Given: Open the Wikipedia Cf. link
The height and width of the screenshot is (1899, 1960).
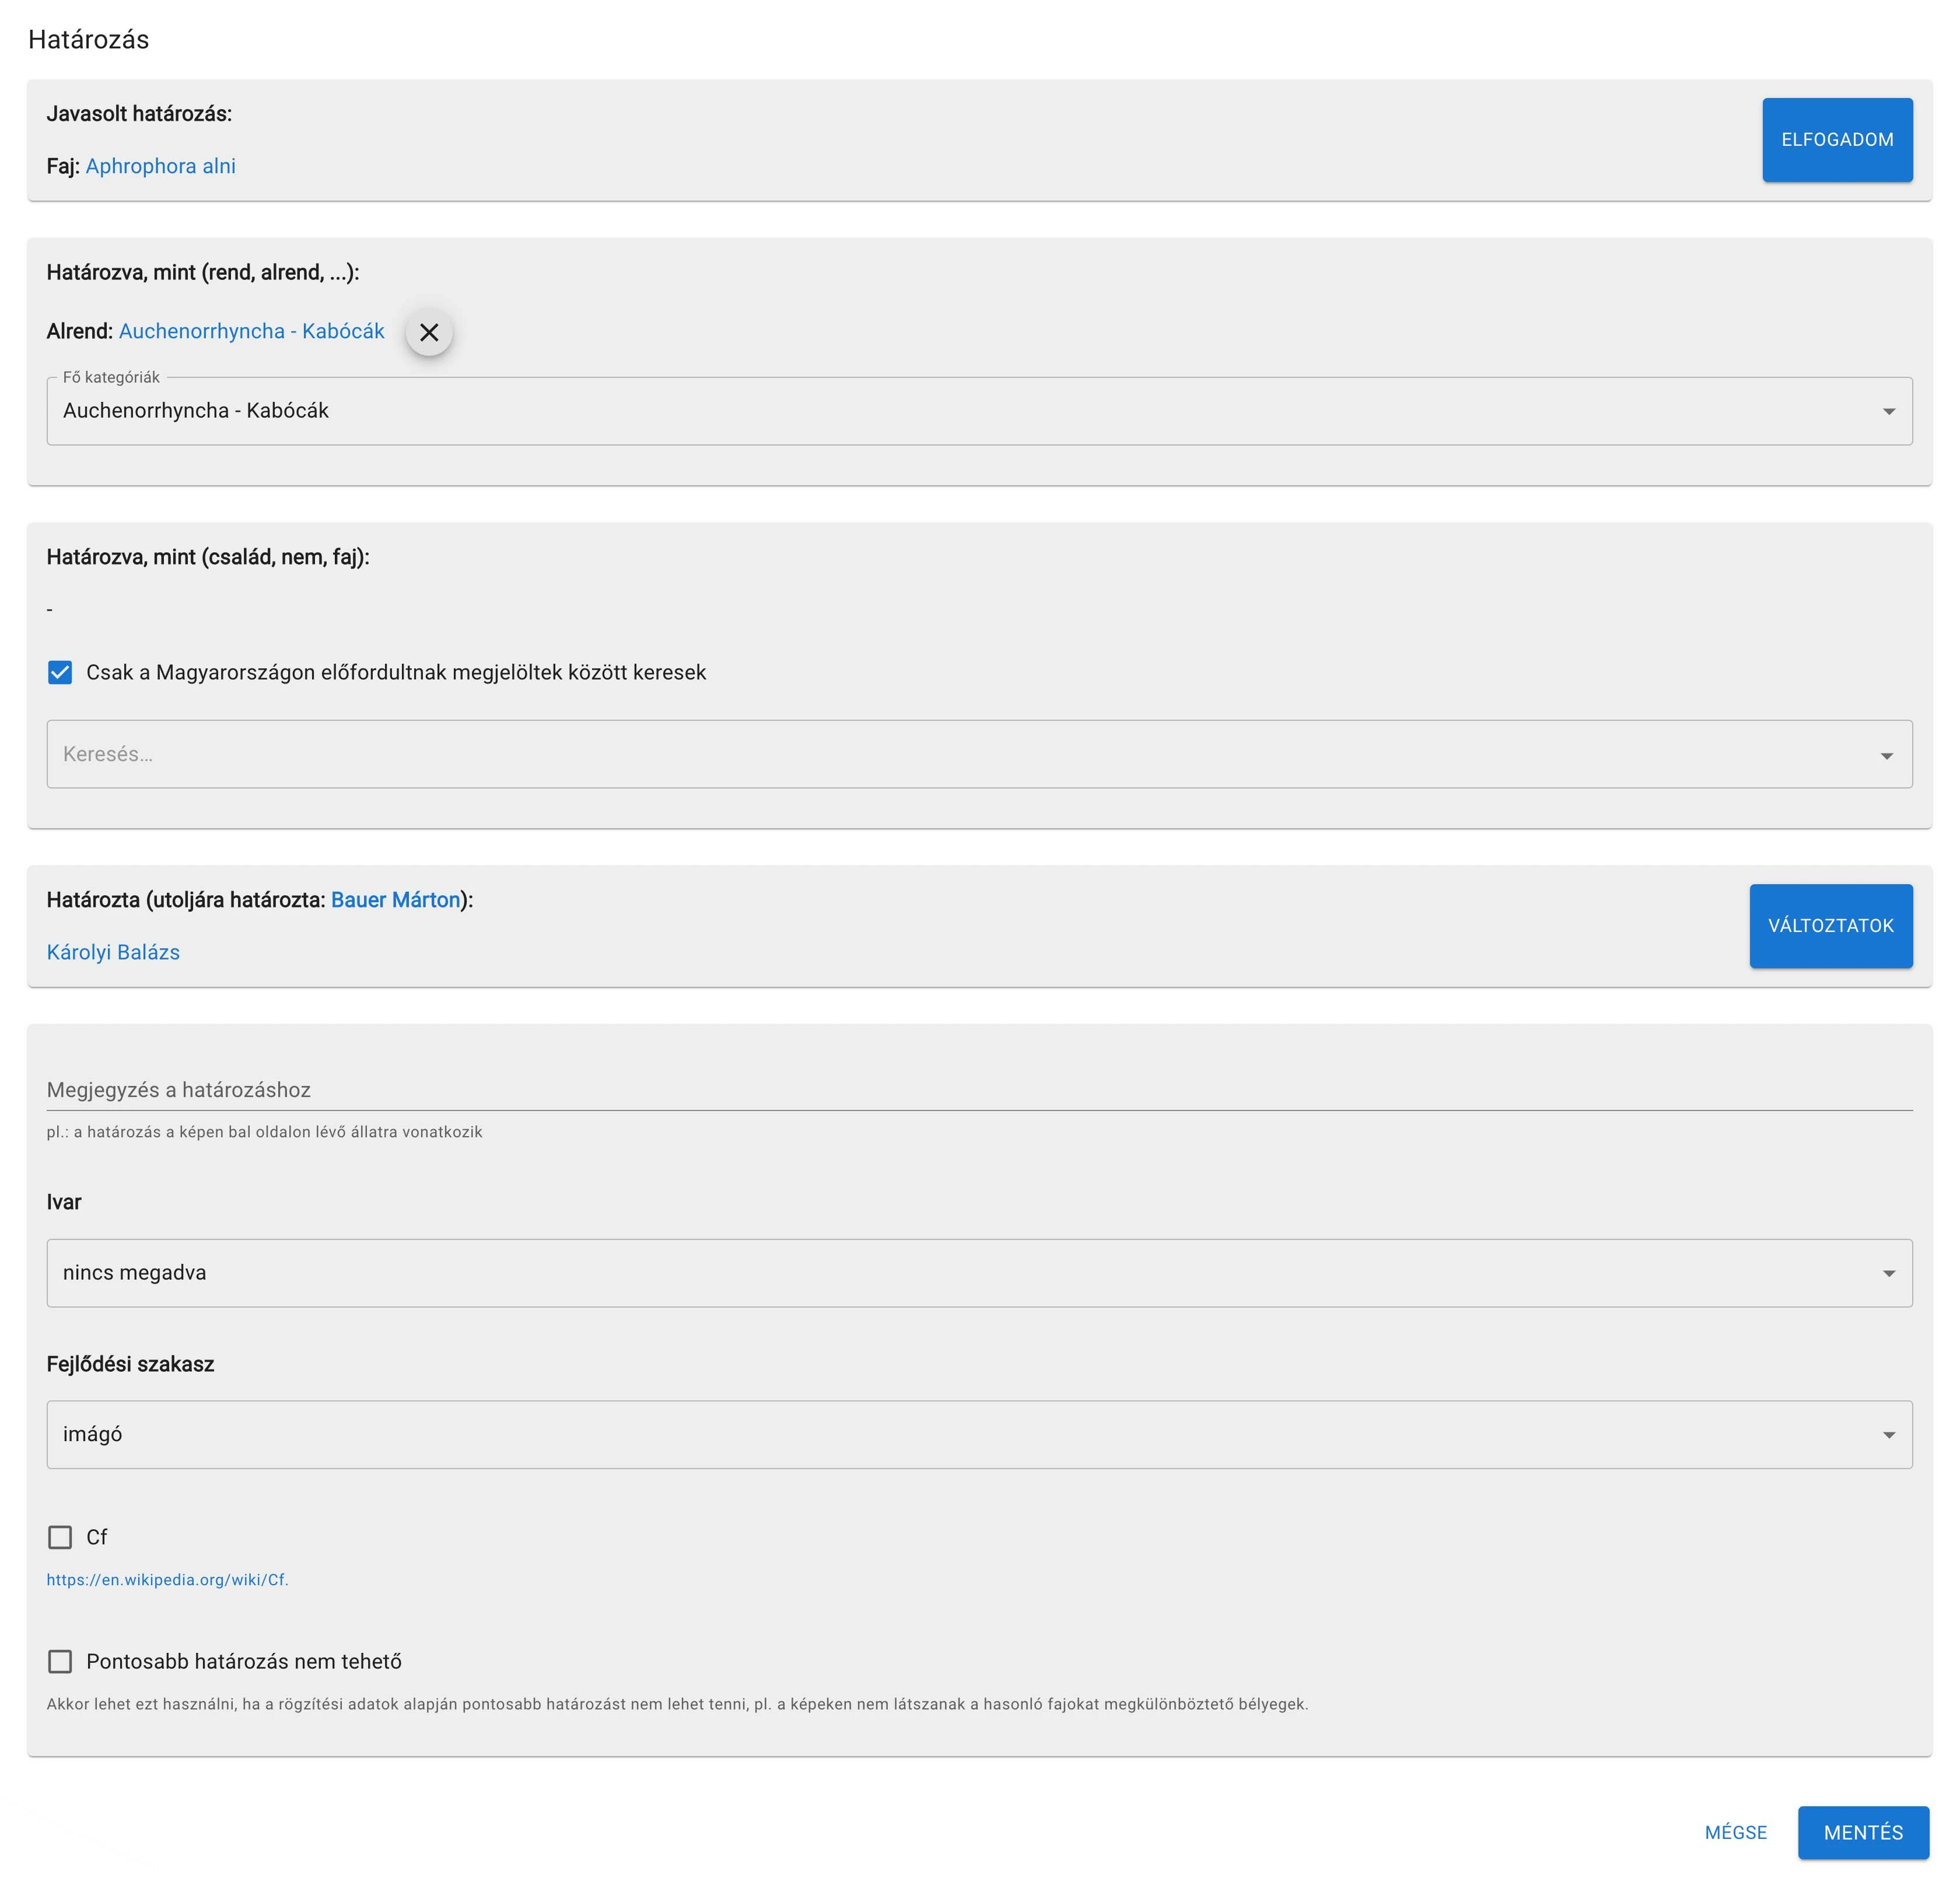Looking at the screenshot, I should 167,1580.
